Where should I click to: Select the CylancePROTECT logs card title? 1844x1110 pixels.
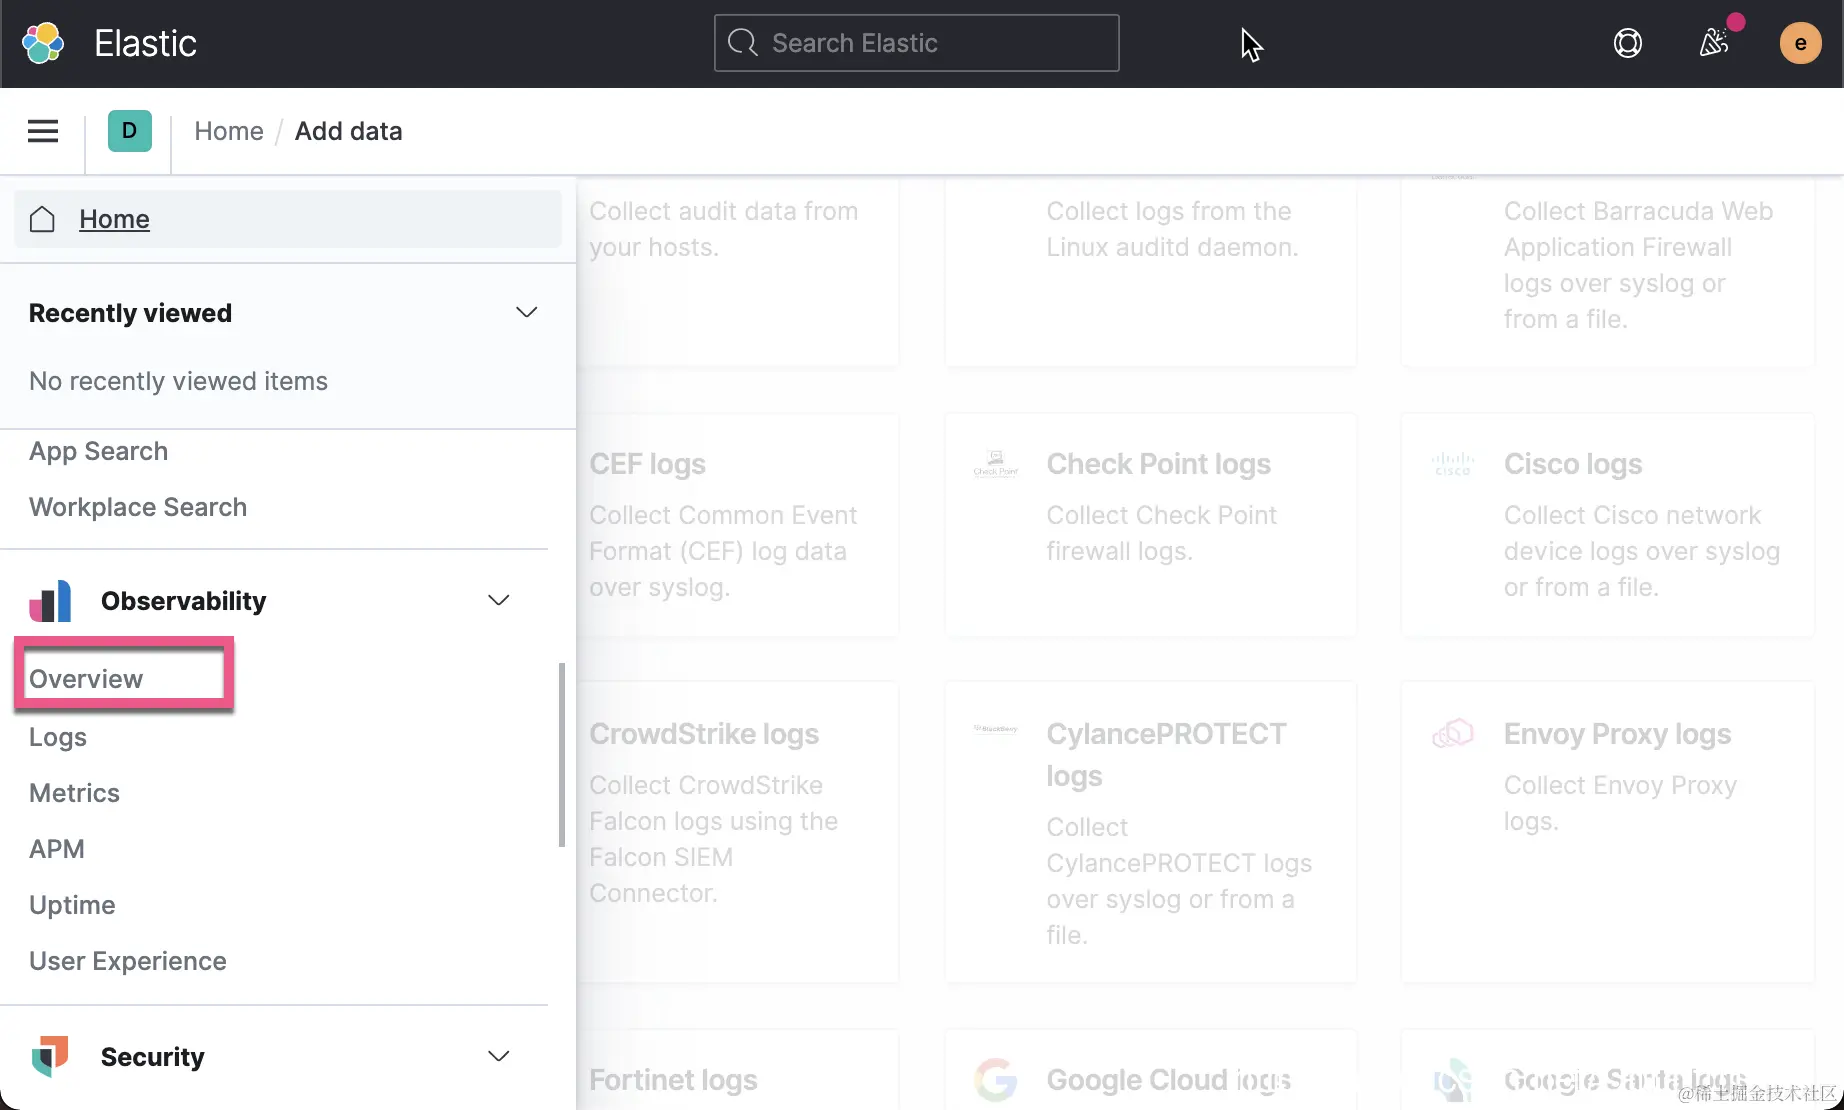[x=1166, y=755]
